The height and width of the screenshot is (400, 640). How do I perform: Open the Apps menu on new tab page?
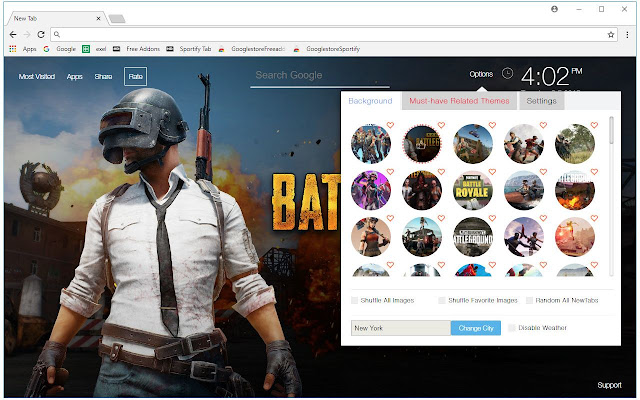click(x=75, y=76)
